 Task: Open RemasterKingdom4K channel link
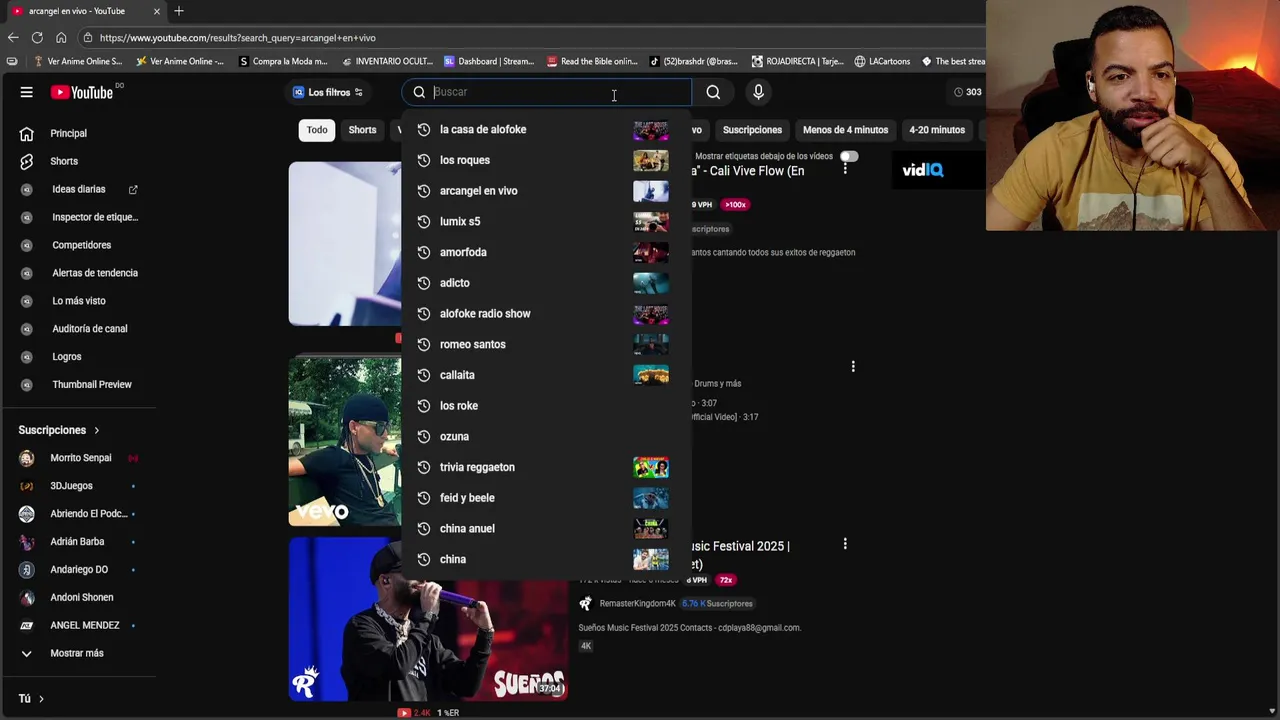point(636,604)
